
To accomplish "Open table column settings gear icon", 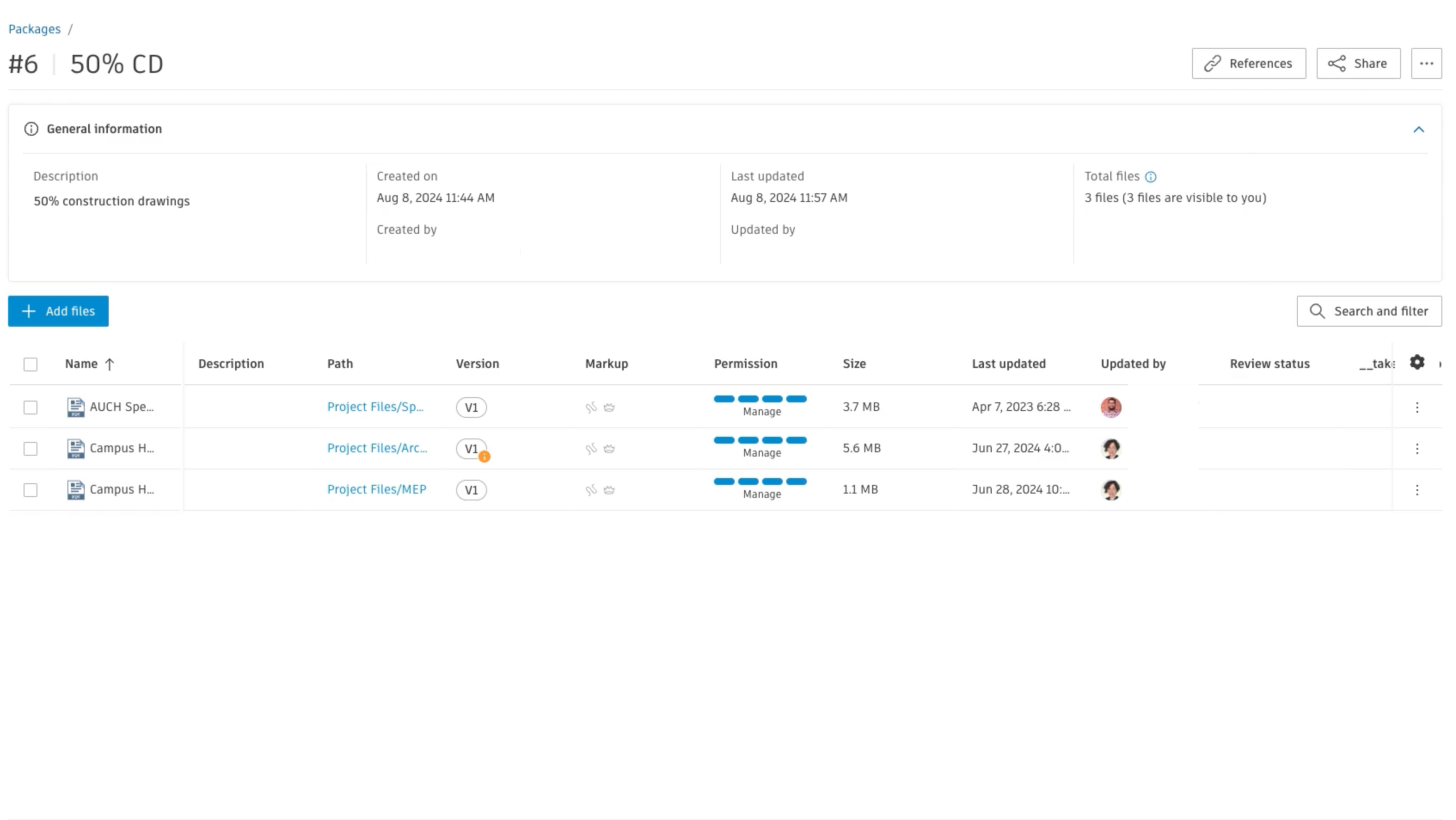I will pyautogui.click(x=1416, y=362).
